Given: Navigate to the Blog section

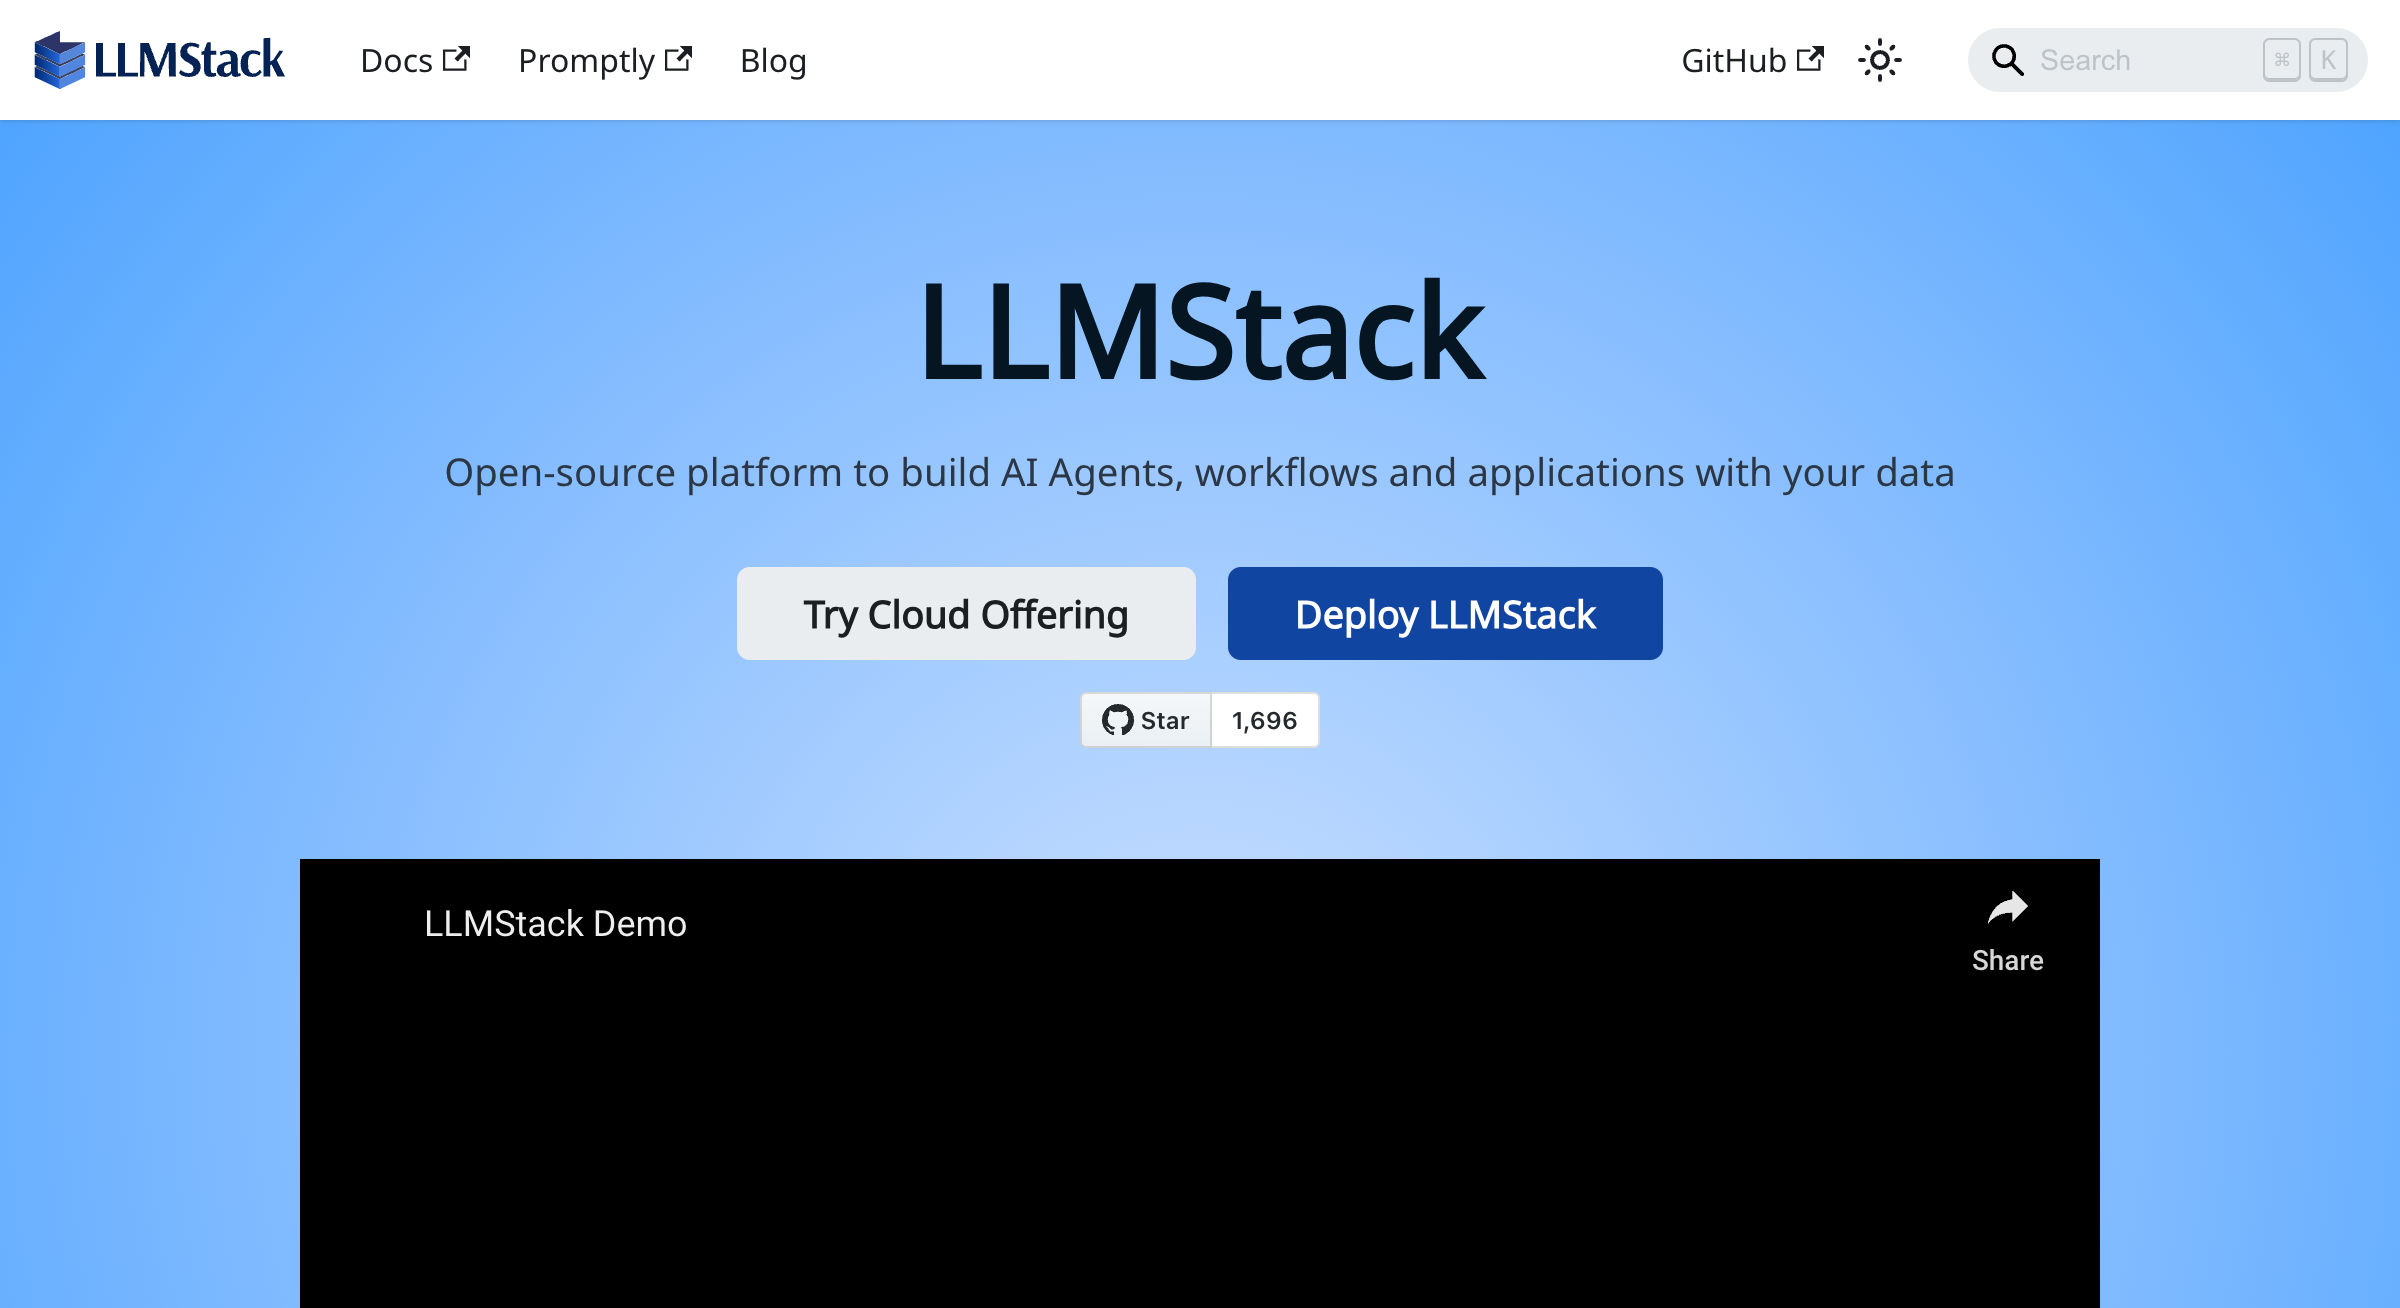Looking at the screenshot, I should [x=773, y=60].
